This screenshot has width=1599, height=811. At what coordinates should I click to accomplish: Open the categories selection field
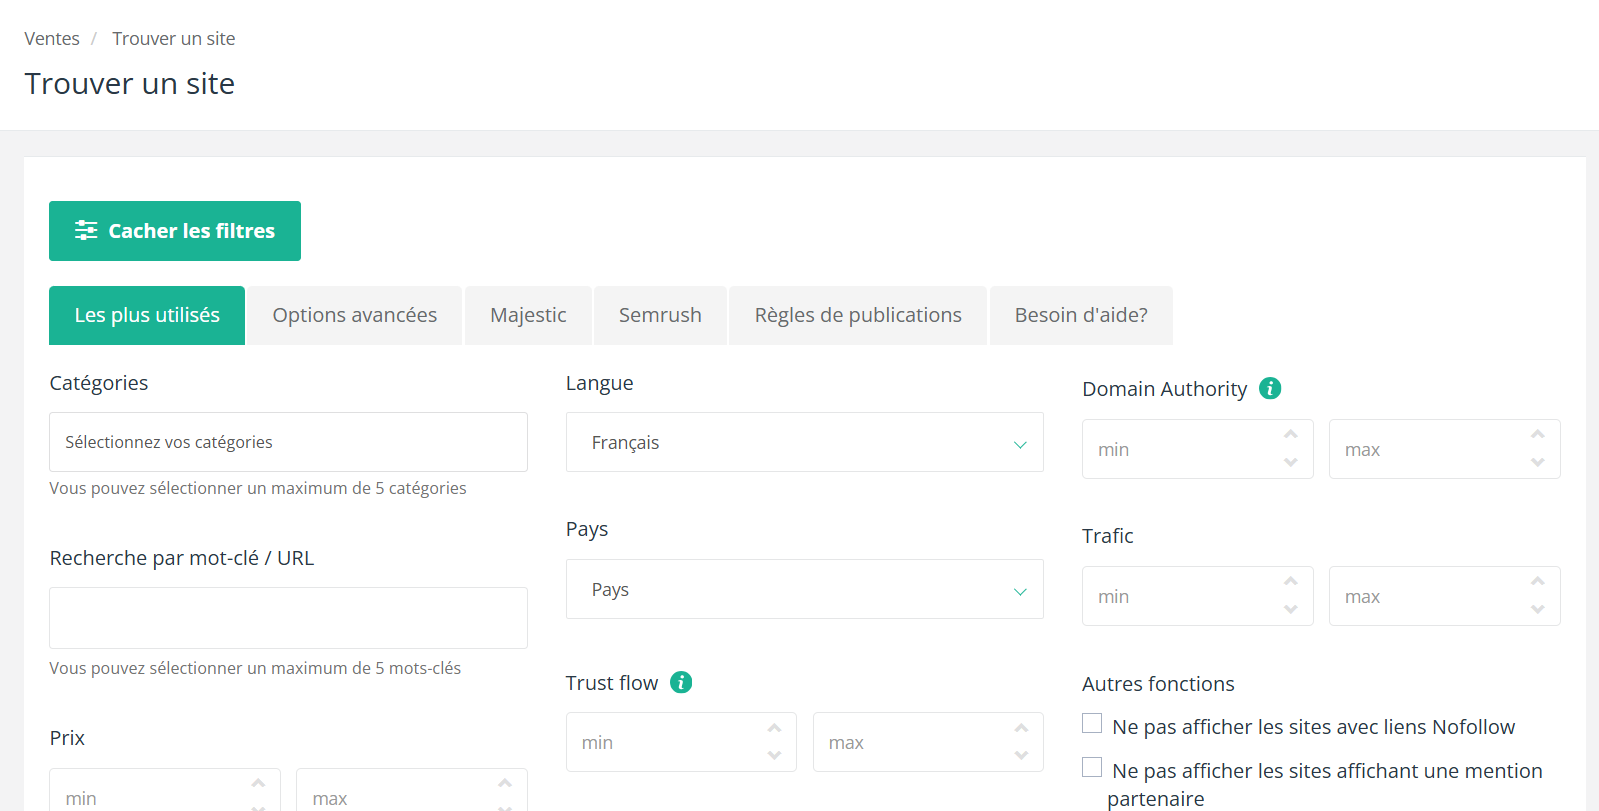[288, 442]
